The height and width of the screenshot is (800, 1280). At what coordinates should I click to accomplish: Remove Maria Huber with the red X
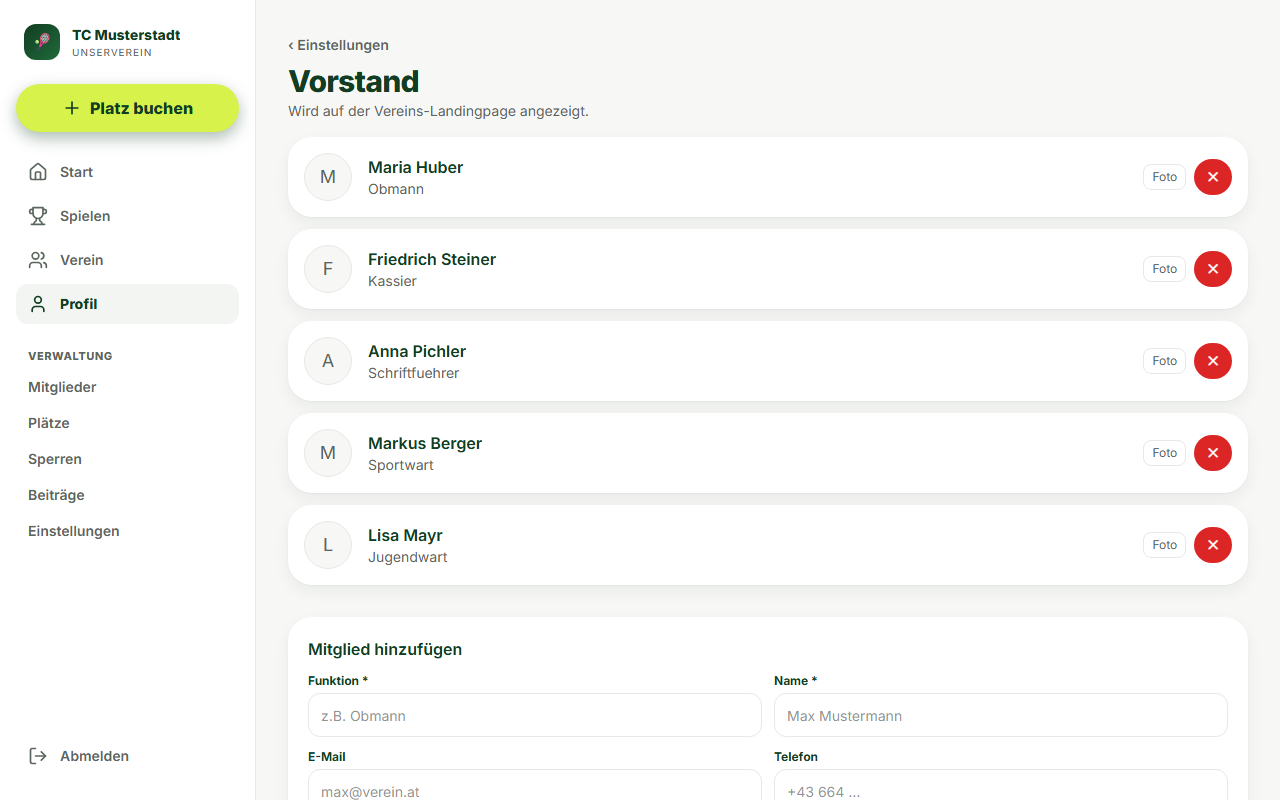[x=1213, y=177]
